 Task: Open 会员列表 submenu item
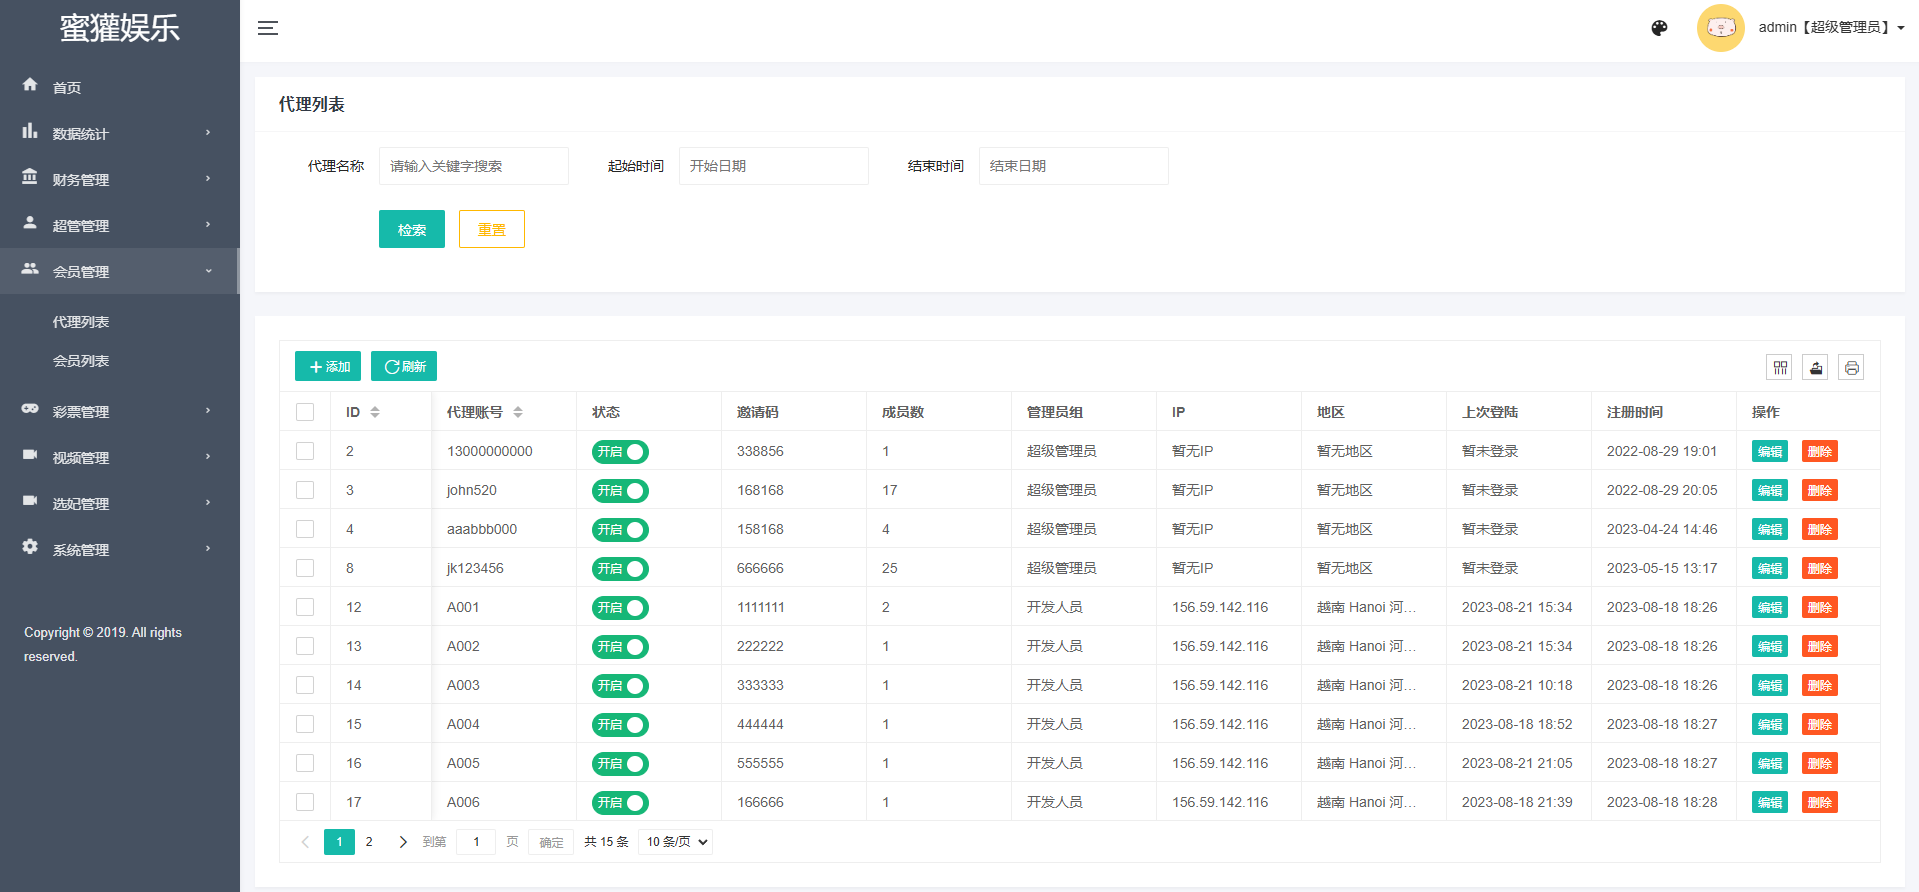tap(81, 361)
